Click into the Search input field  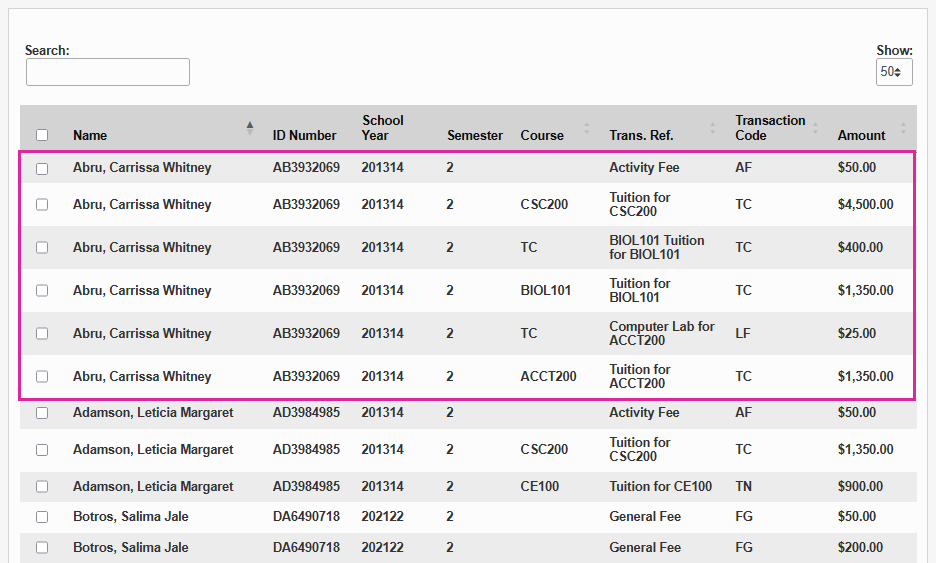click(x=108, y=72)
